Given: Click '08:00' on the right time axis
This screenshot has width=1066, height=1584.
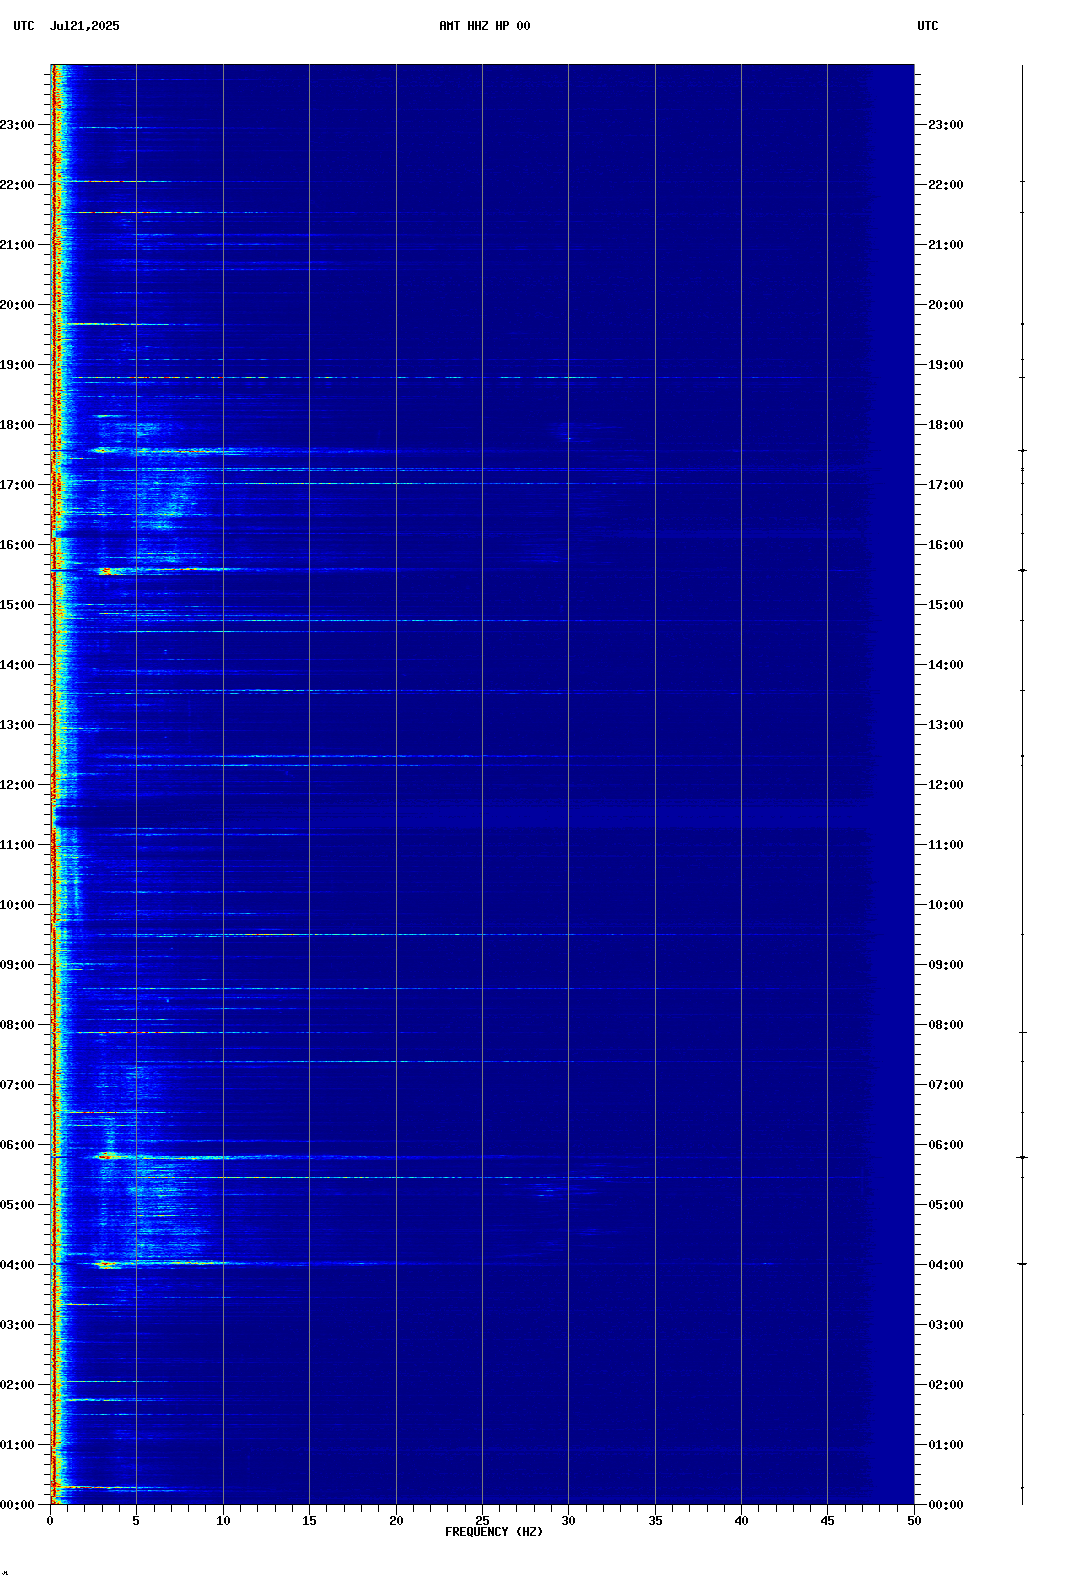Looking at the screenshot, I should 946,1025.
